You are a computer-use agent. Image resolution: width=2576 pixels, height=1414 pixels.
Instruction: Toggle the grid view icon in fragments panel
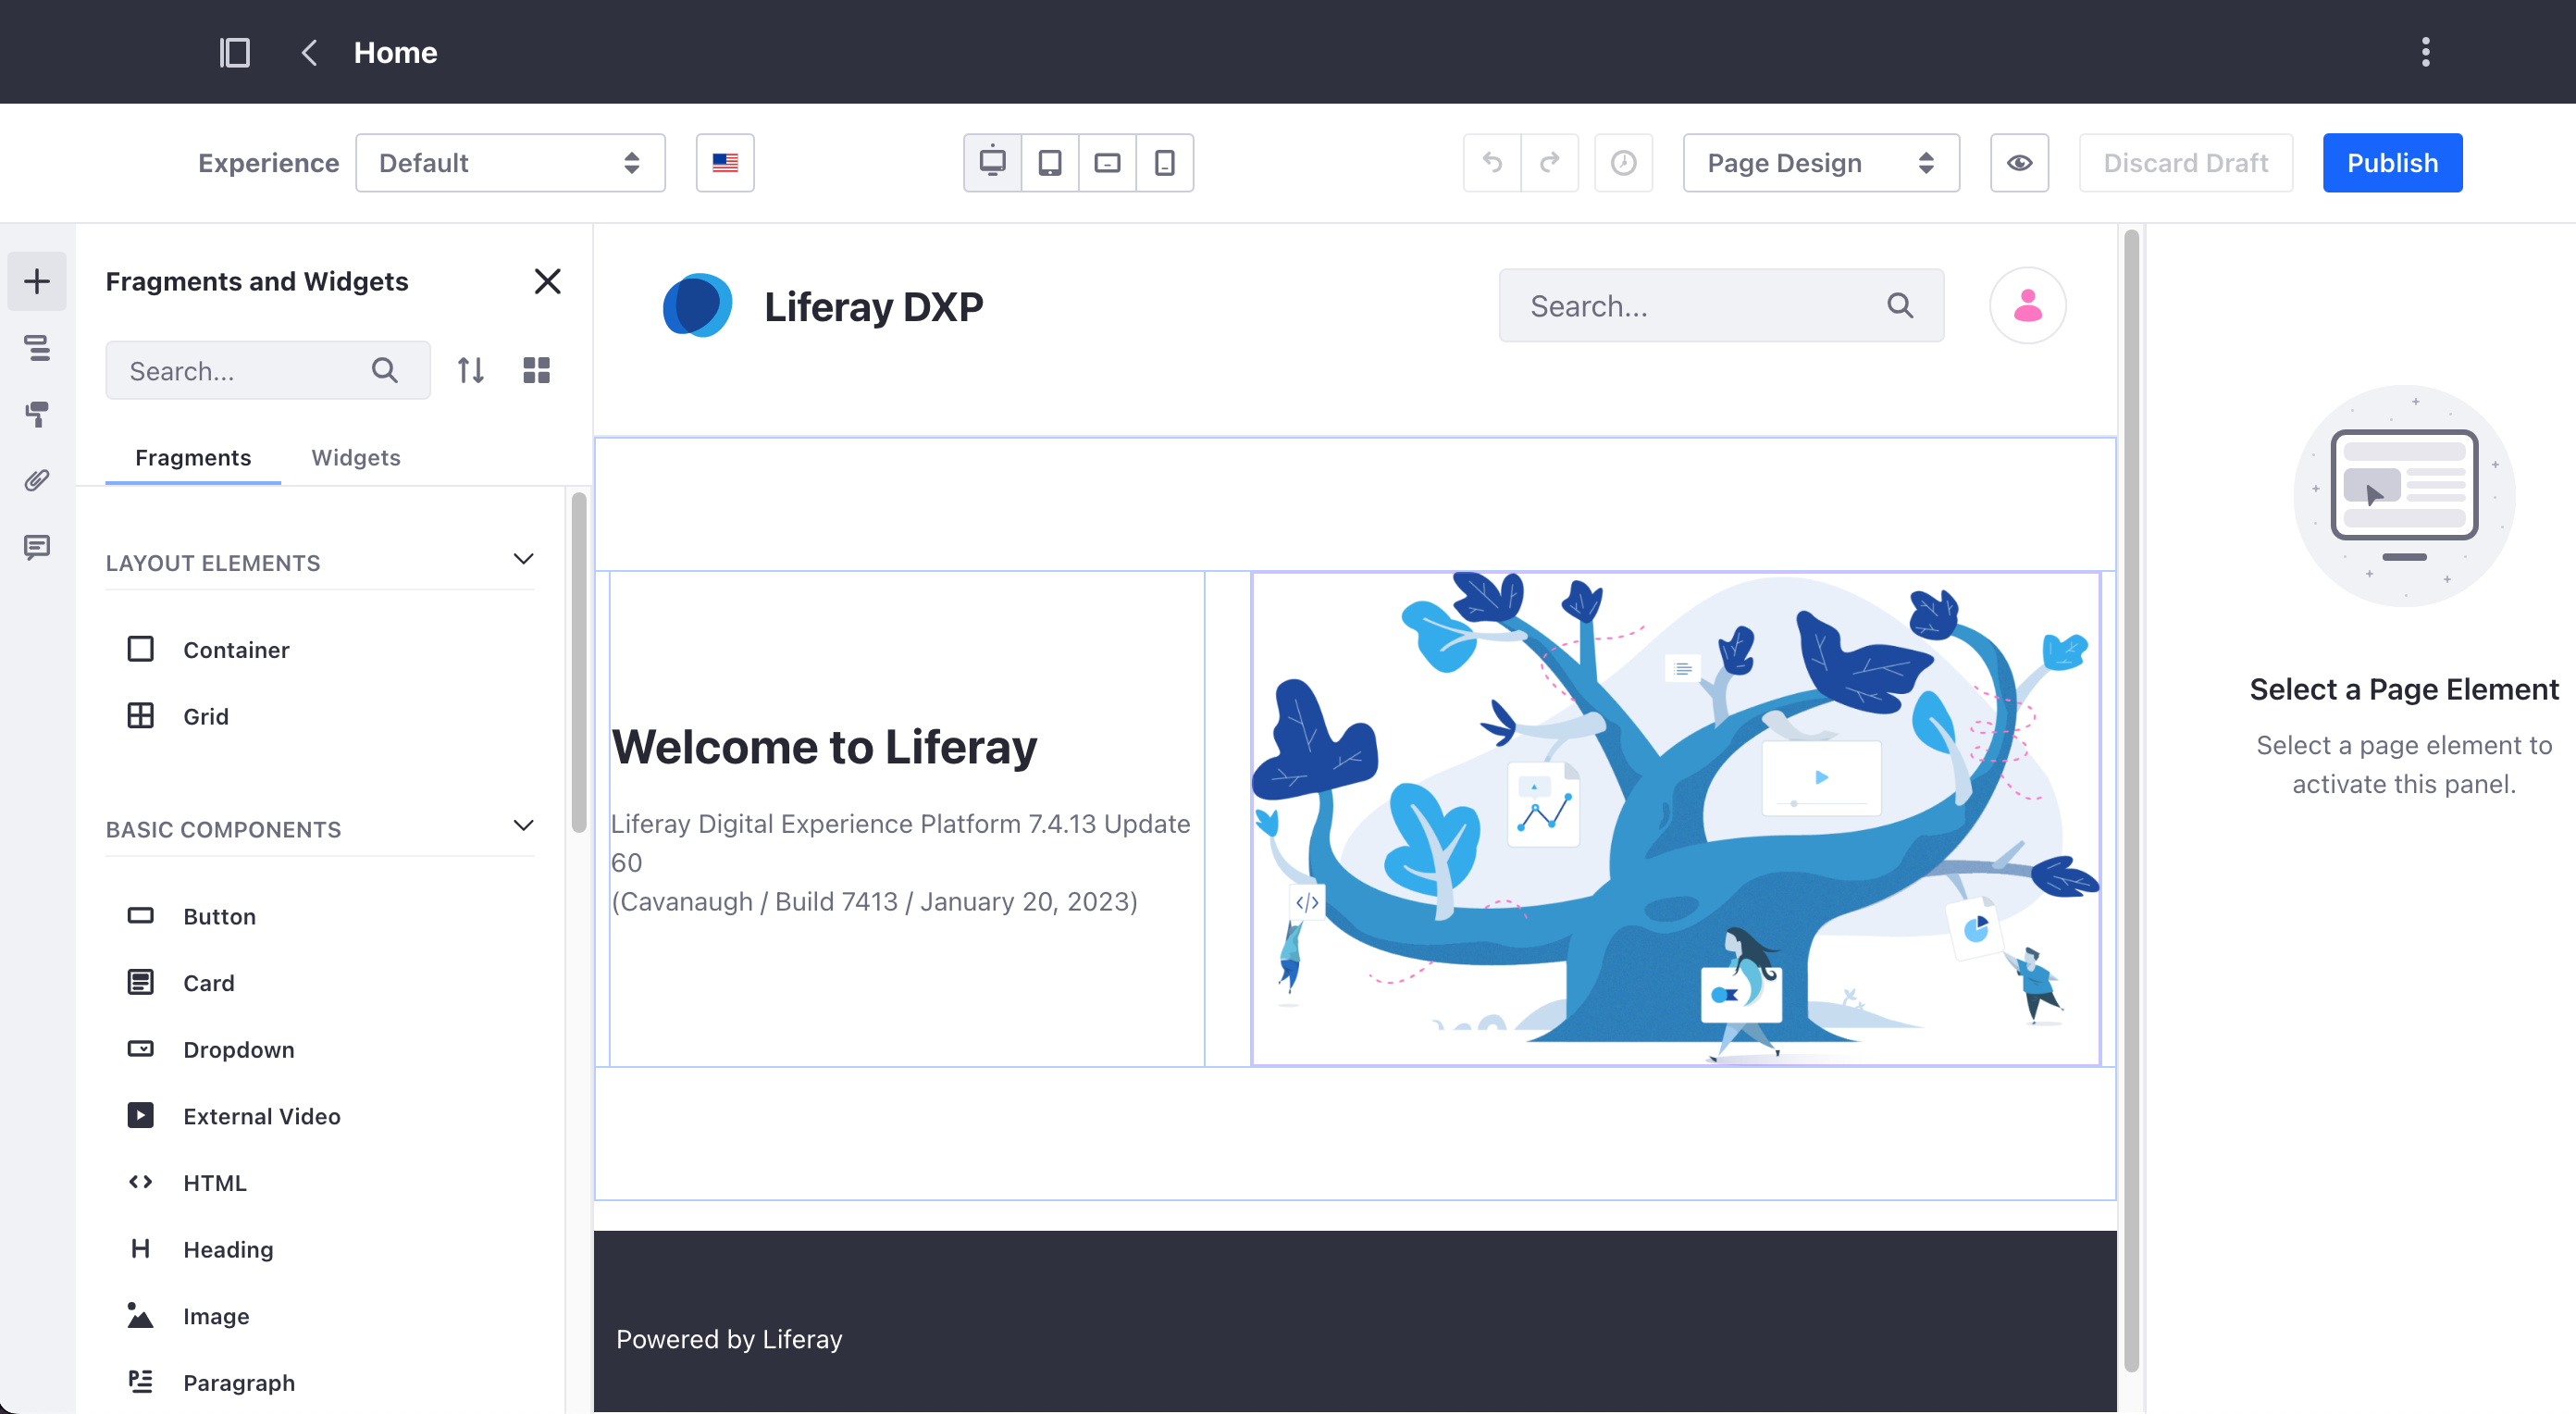click(x=536, y=369)
